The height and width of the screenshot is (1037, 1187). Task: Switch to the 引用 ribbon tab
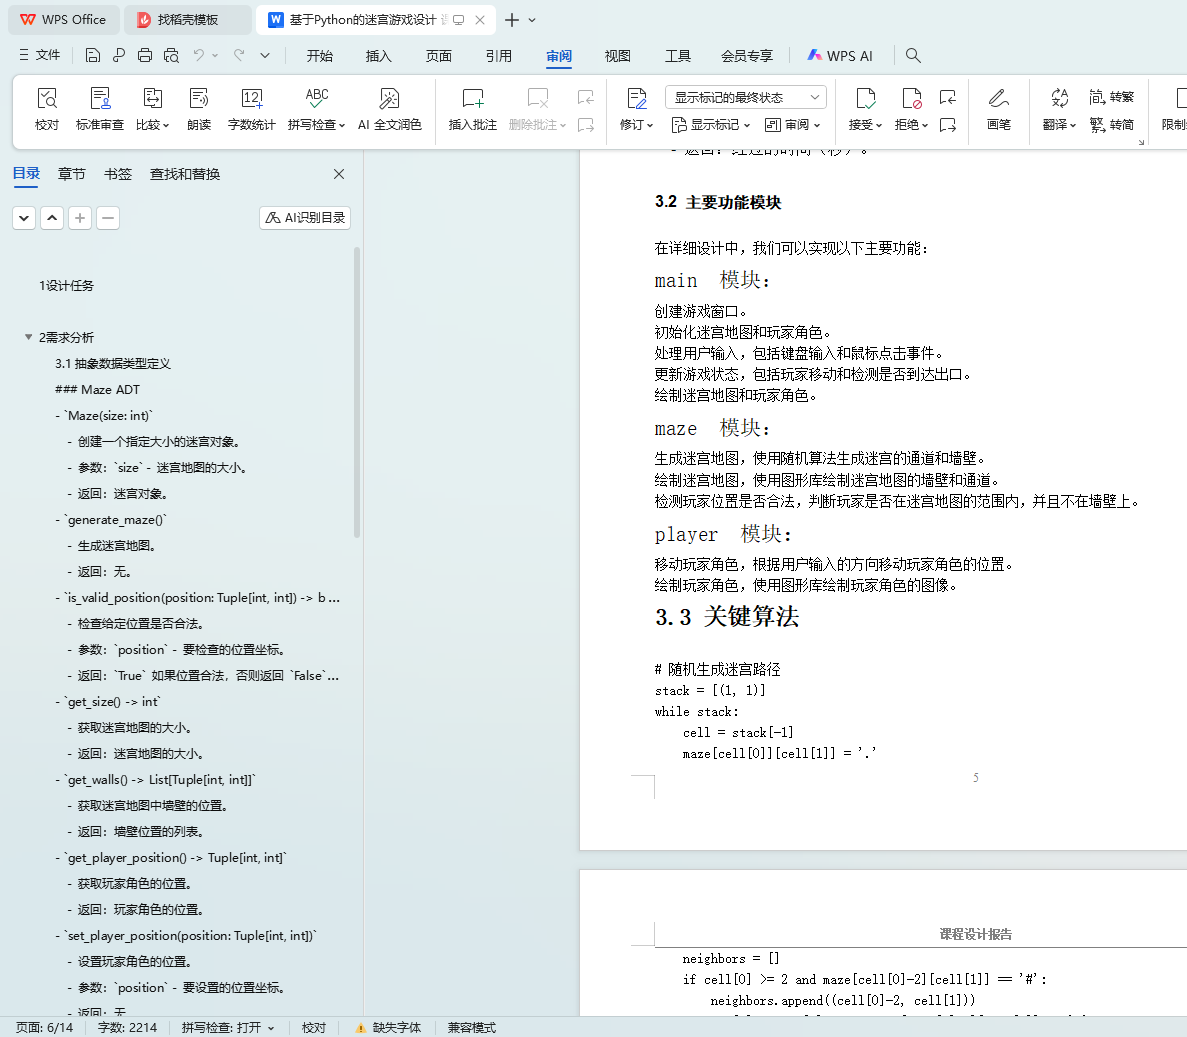click(499, 55)
